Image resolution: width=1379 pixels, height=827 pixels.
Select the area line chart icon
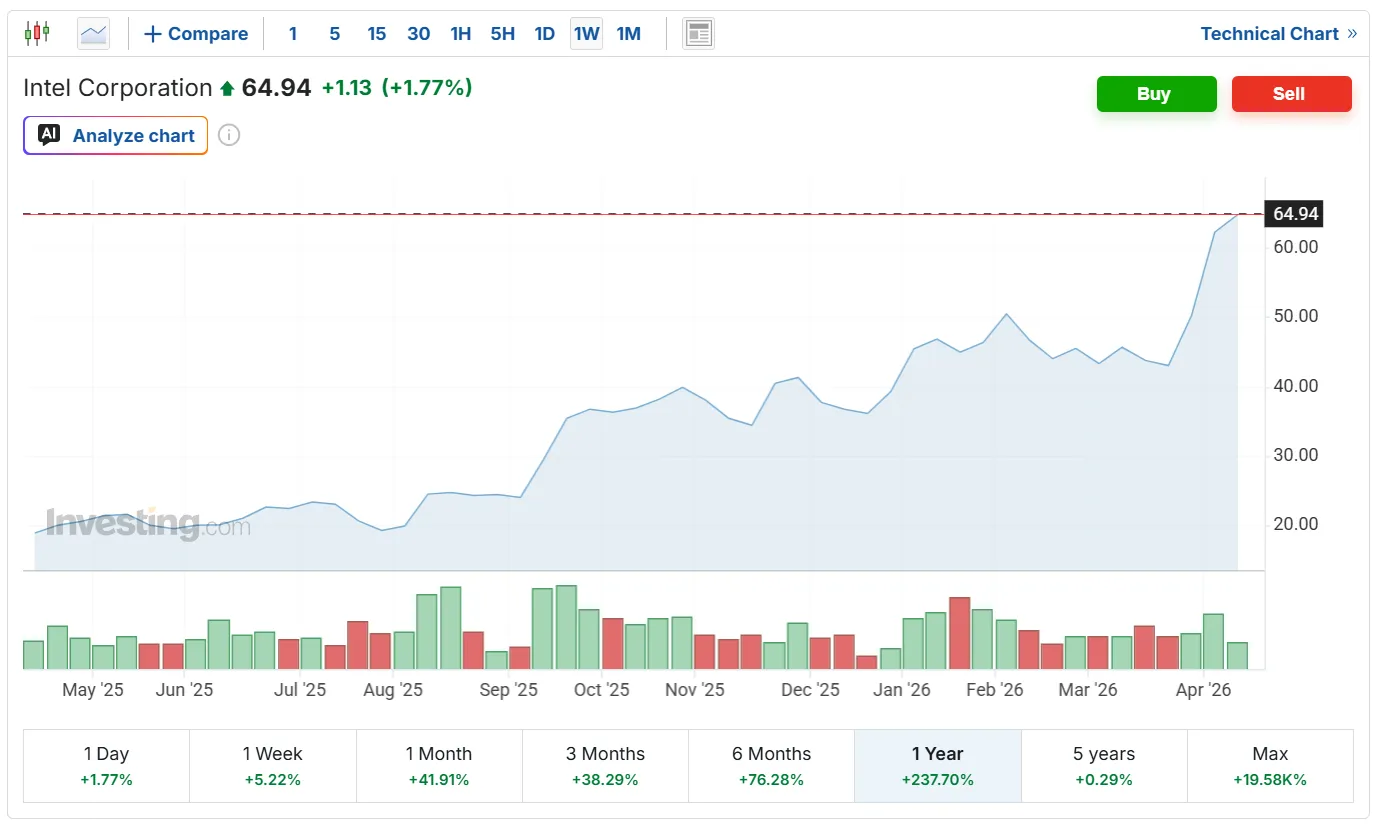click(x=94, y=33)
